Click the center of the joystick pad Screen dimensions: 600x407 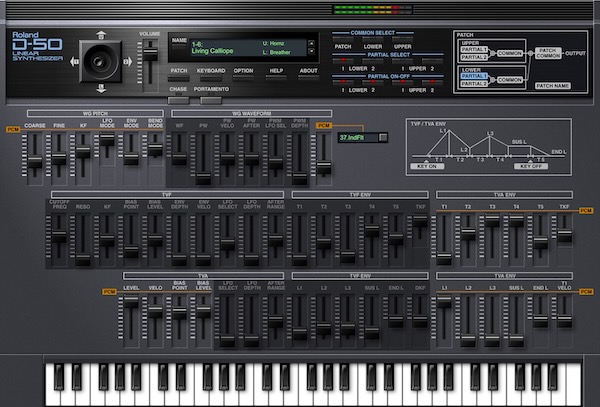[x=101, y=62]
